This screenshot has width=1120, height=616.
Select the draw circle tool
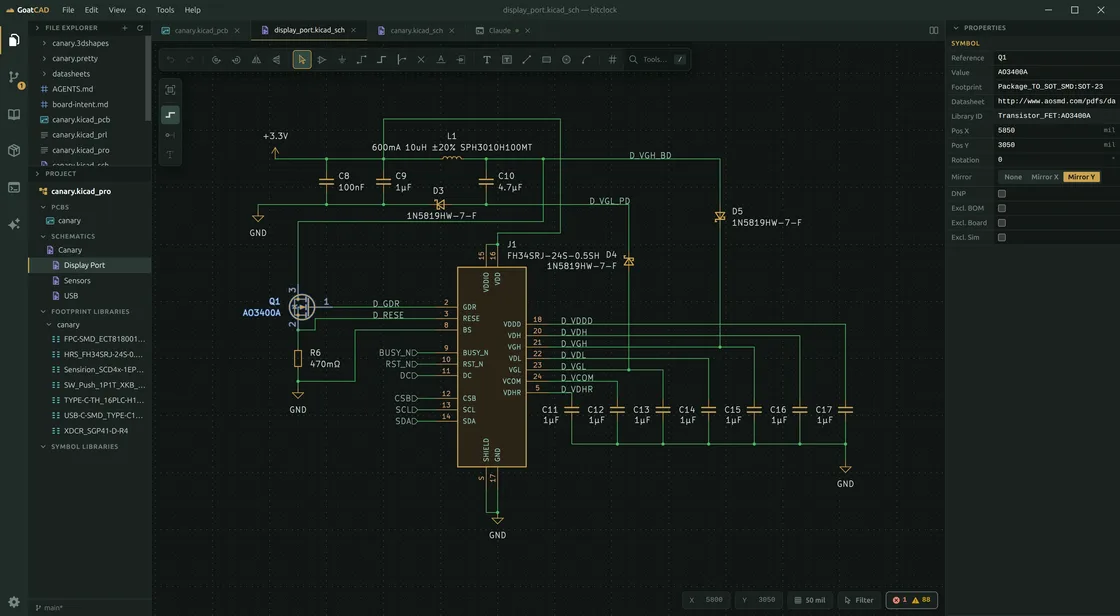point(566,59)
